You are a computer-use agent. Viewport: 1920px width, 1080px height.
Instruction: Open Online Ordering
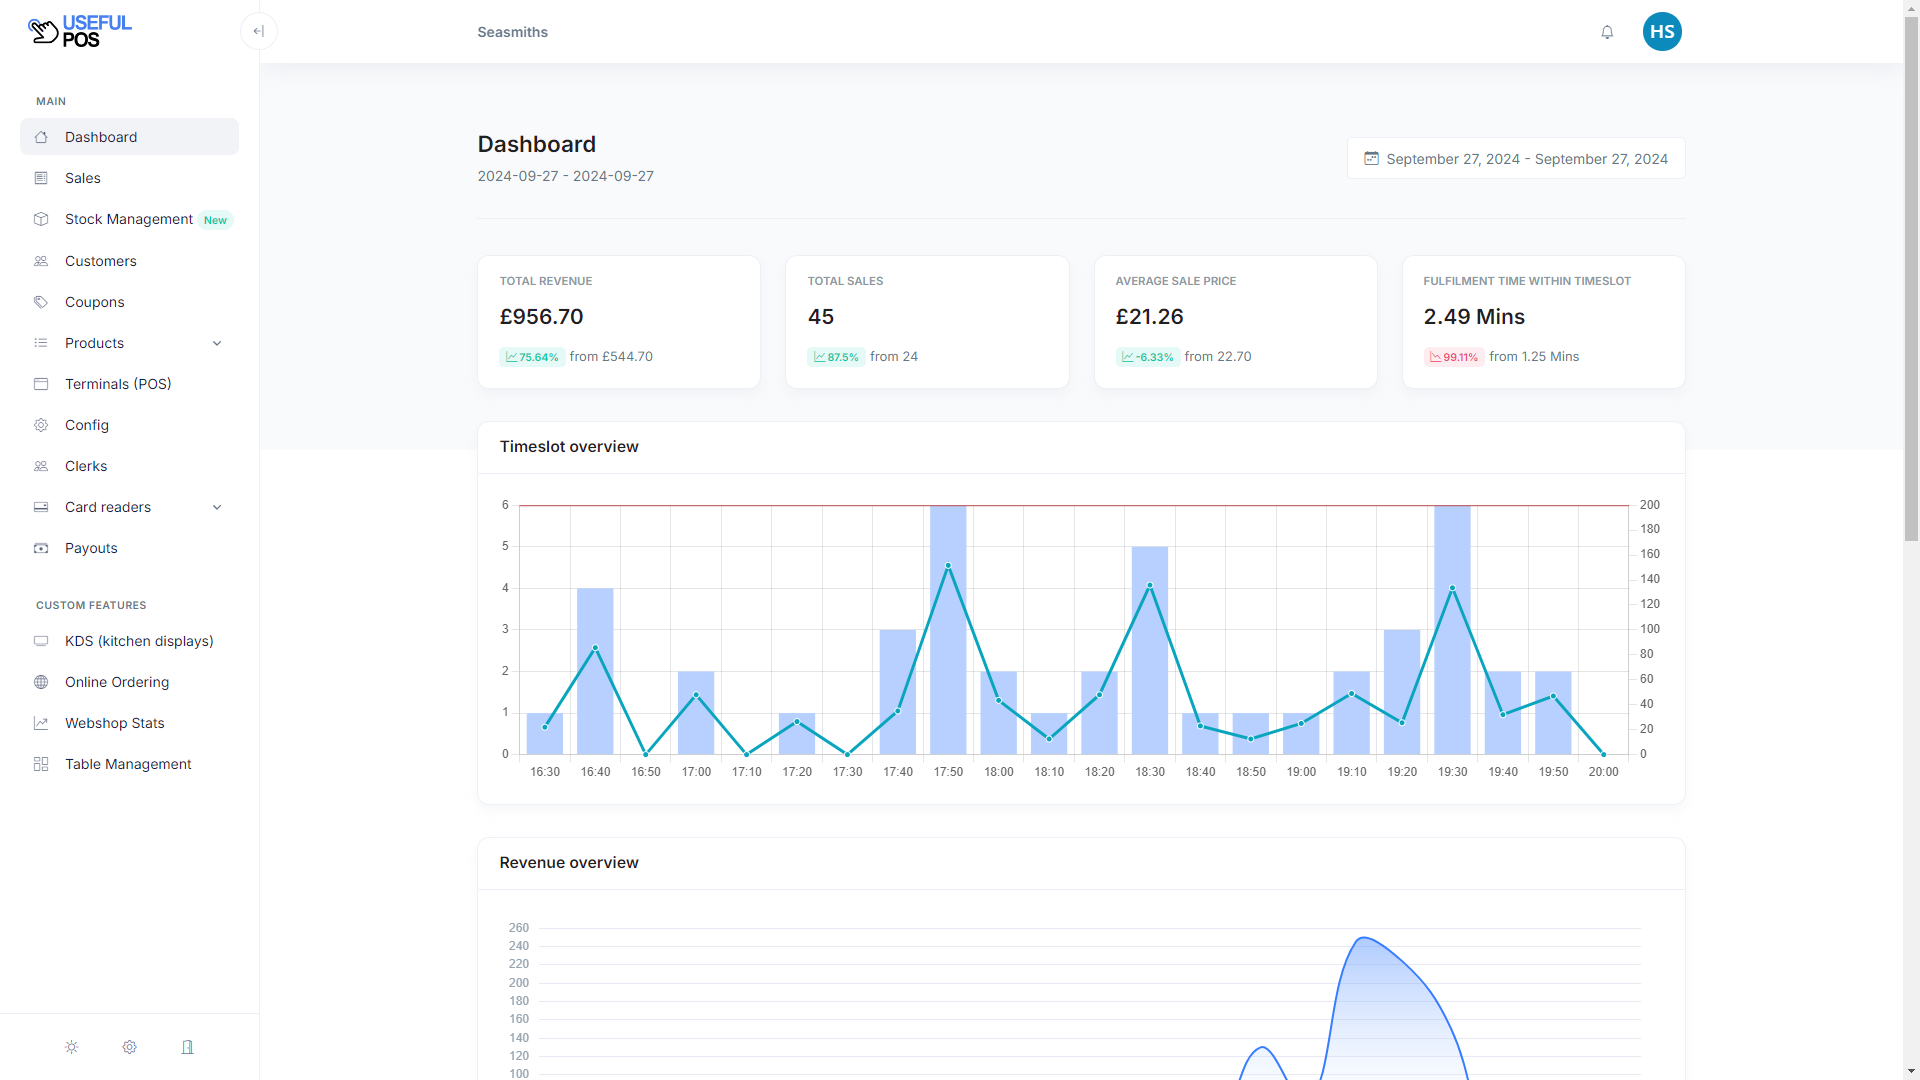click(129, 682)
